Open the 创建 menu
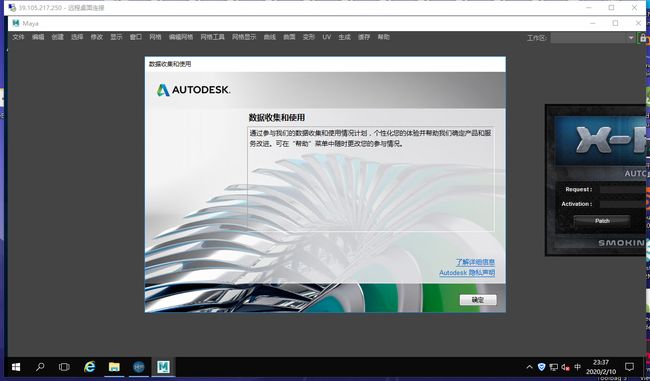 (58, 37)
